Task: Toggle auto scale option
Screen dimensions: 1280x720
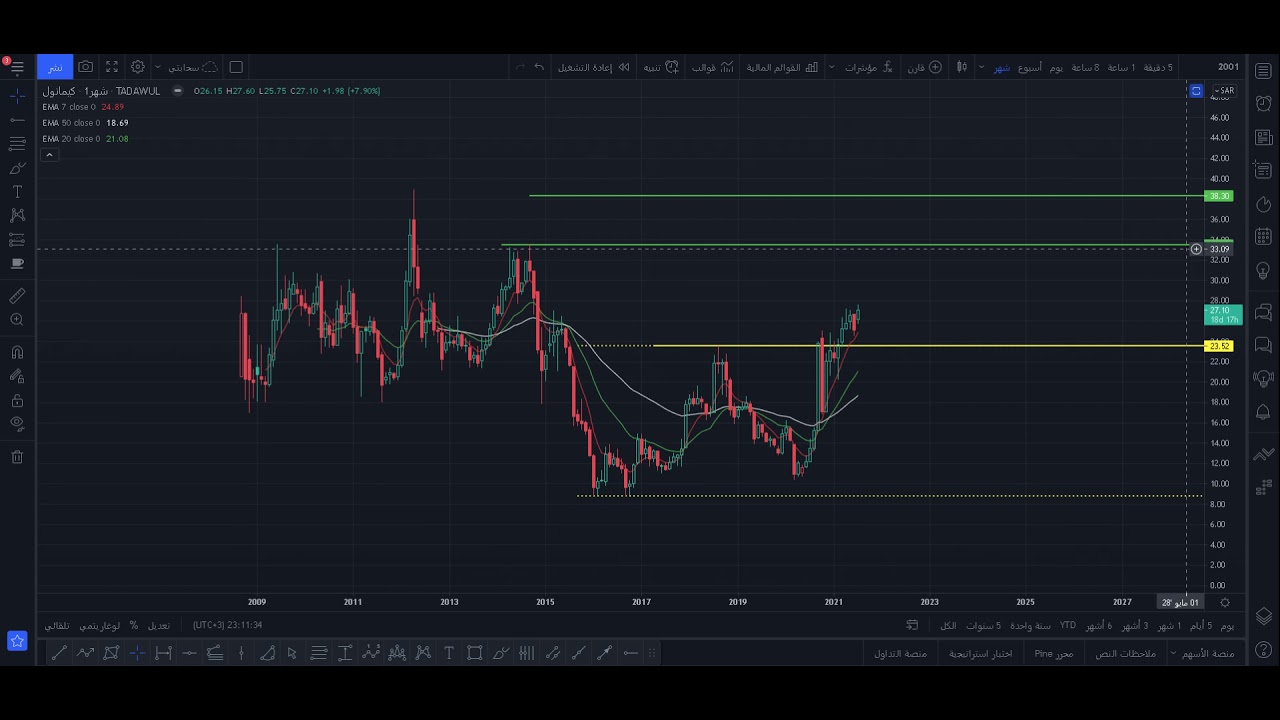Action: (x=57, y=625)
